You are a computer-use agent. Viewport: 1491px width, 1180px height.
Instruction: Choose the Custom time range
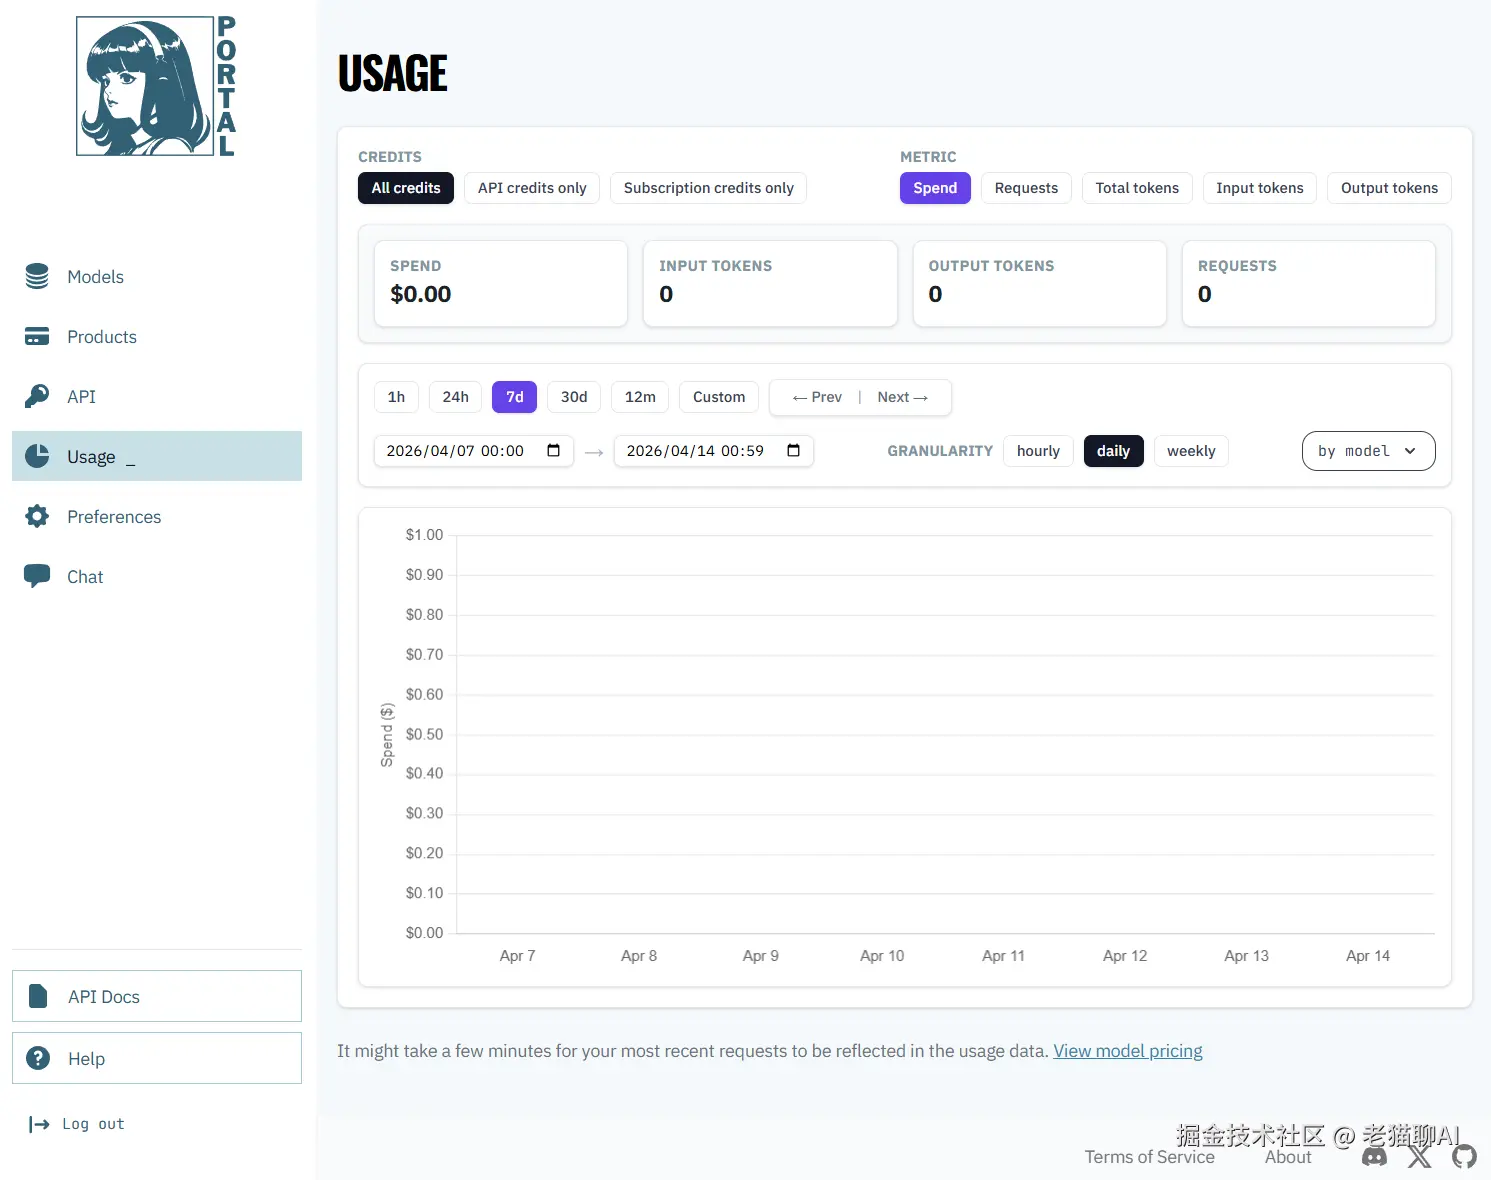coord(719,397)
